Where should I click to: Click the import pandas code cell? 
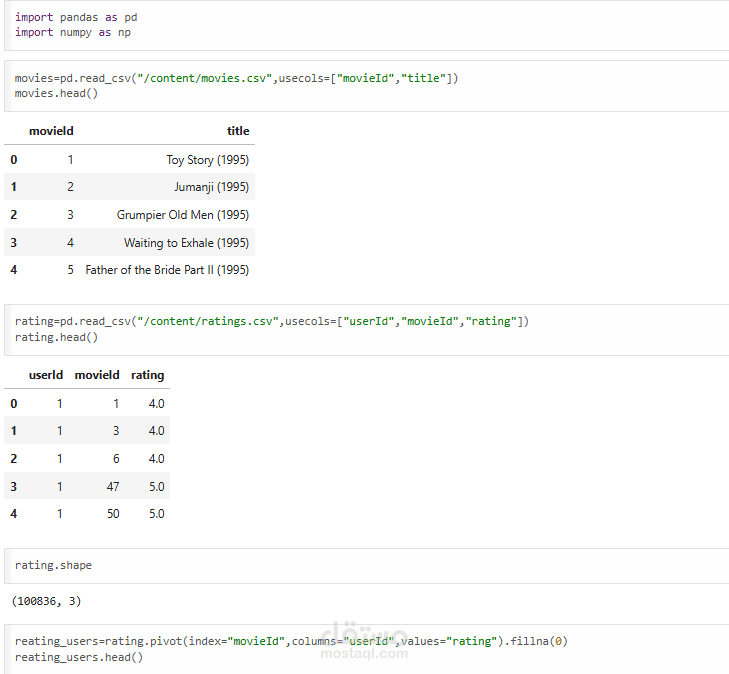click(x=367, y=25)
